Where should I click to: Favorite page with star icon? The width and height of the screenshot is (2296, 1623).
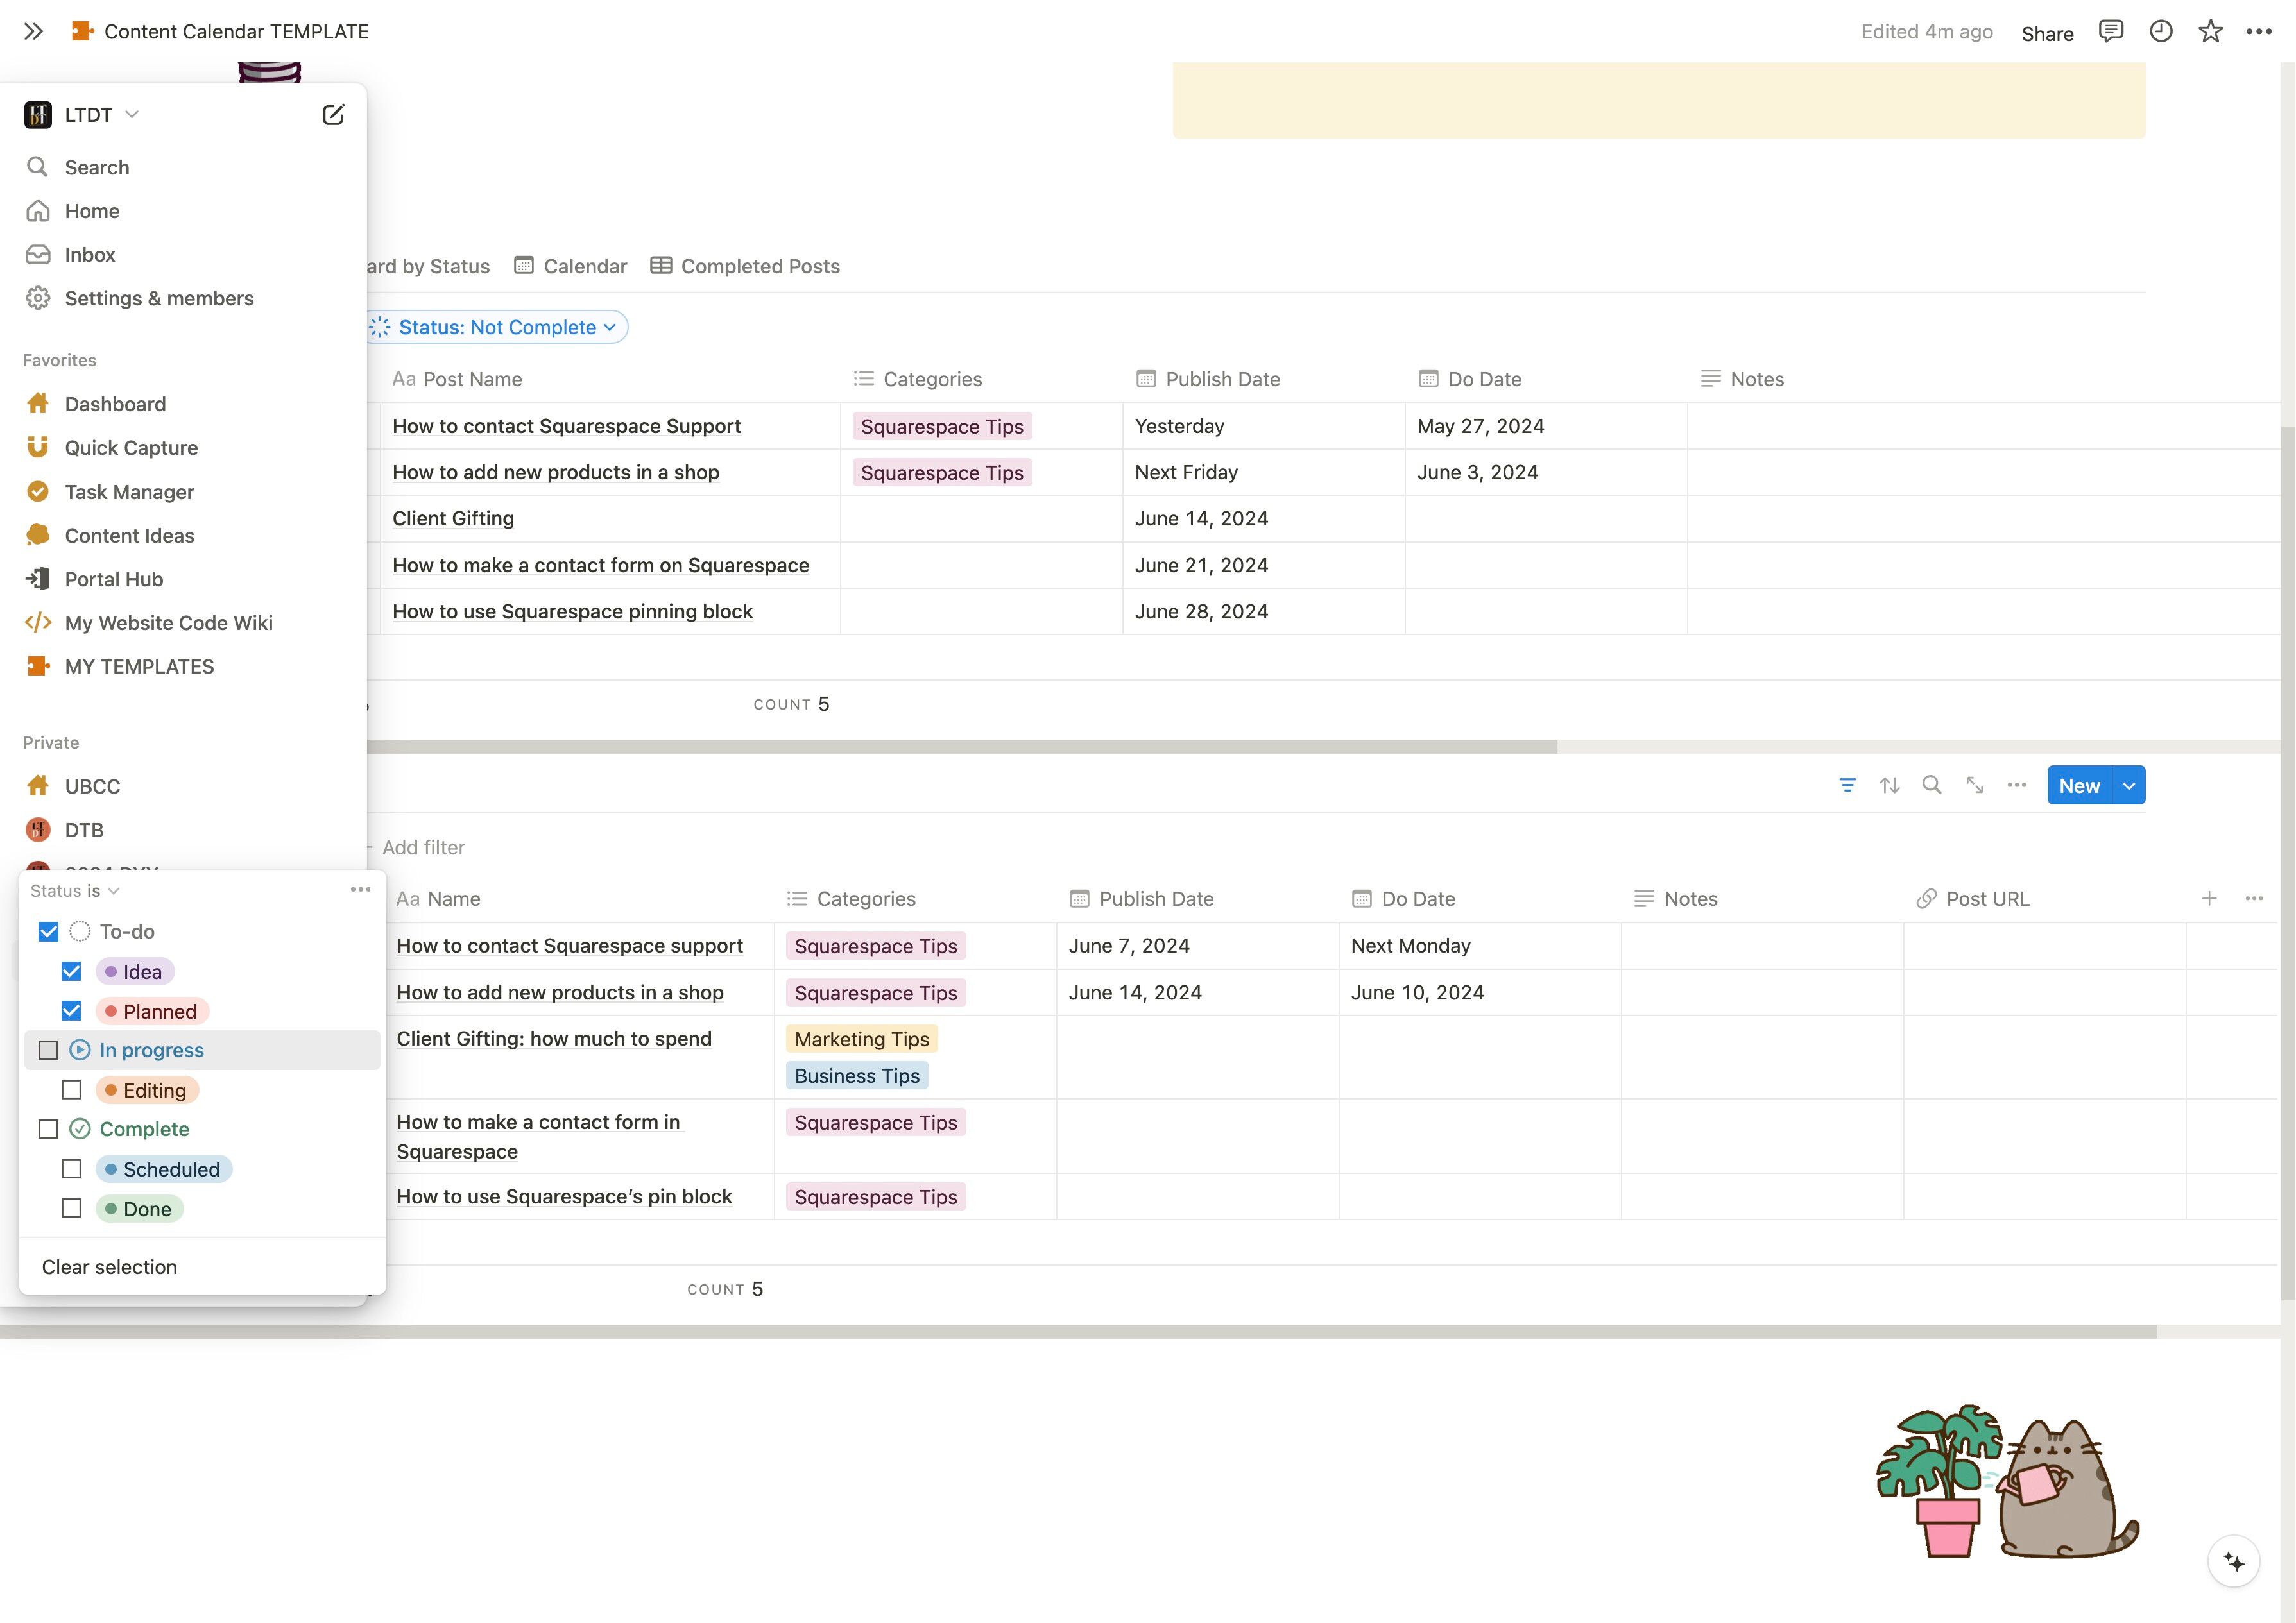[x=2210, y=32]
